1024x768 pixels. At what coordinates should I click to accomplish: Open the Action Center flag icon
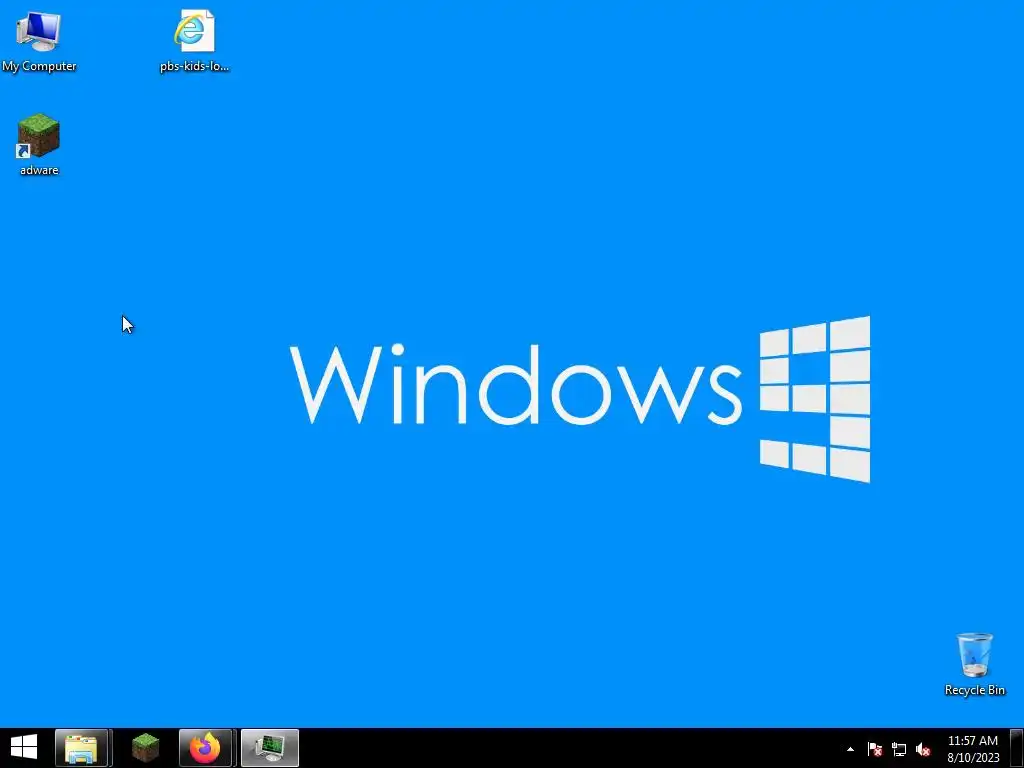click(874, 750)
